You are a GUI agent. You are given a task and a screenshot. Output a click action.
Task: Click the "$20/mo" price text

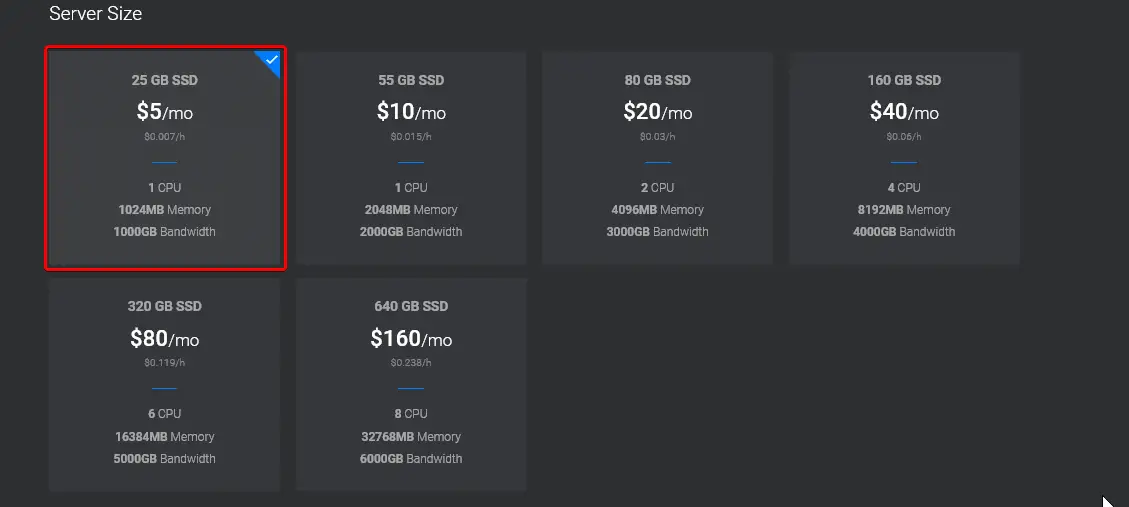[x=657, y=112]
